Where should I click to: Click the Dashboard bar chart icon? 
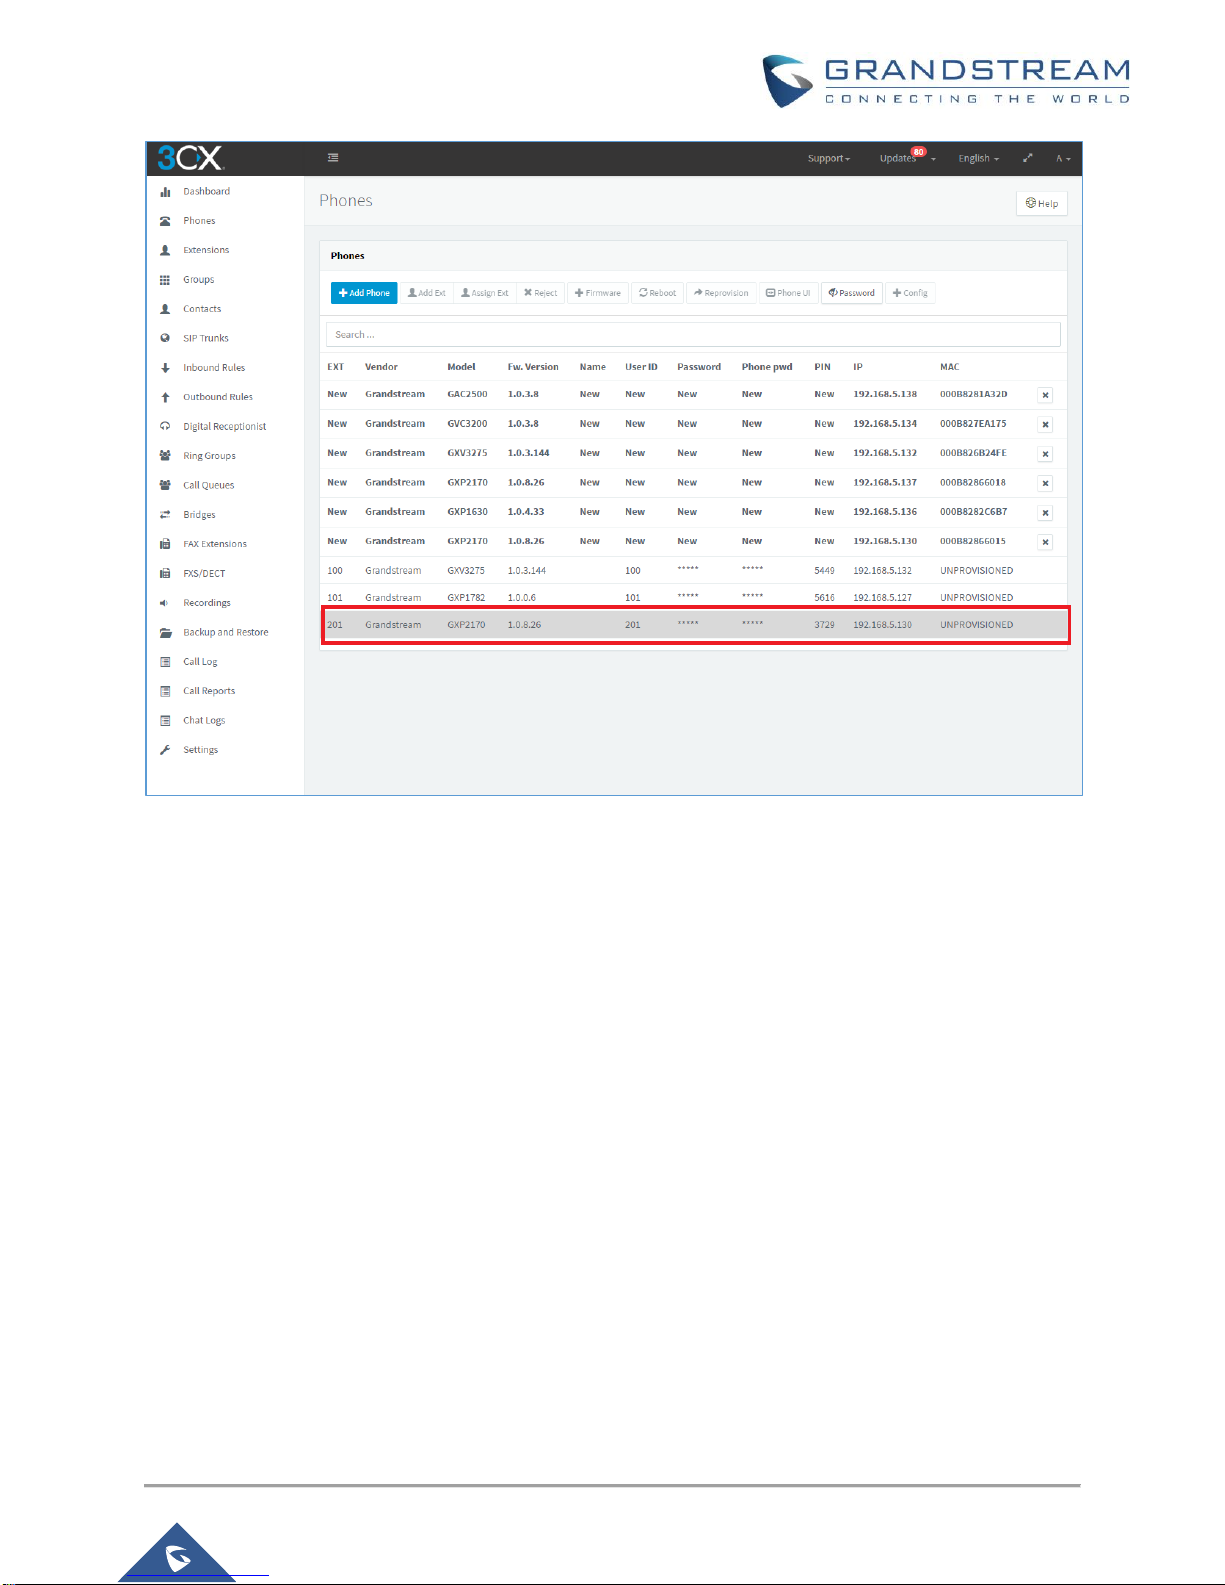pyautogui.click(x=165, y=192)
